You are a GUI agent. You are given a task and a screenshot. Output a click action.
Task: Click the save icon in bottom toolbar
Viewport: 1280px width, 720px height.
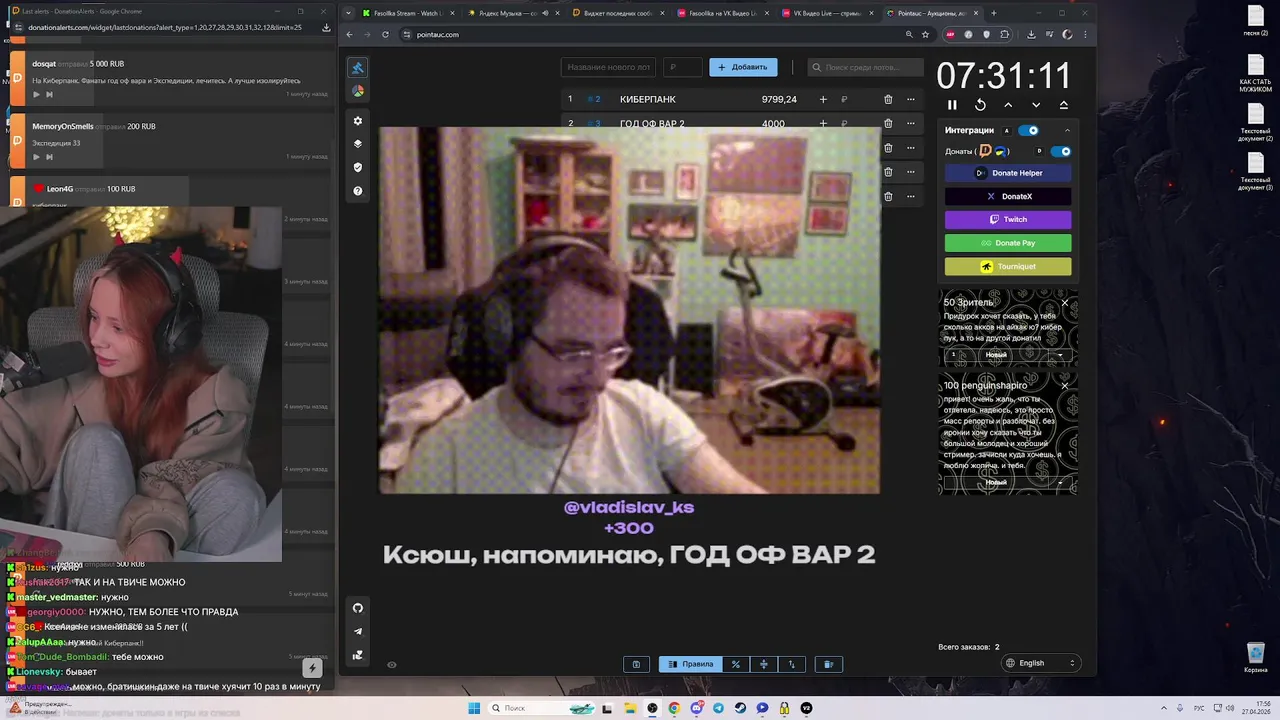[x=636, y=664]
